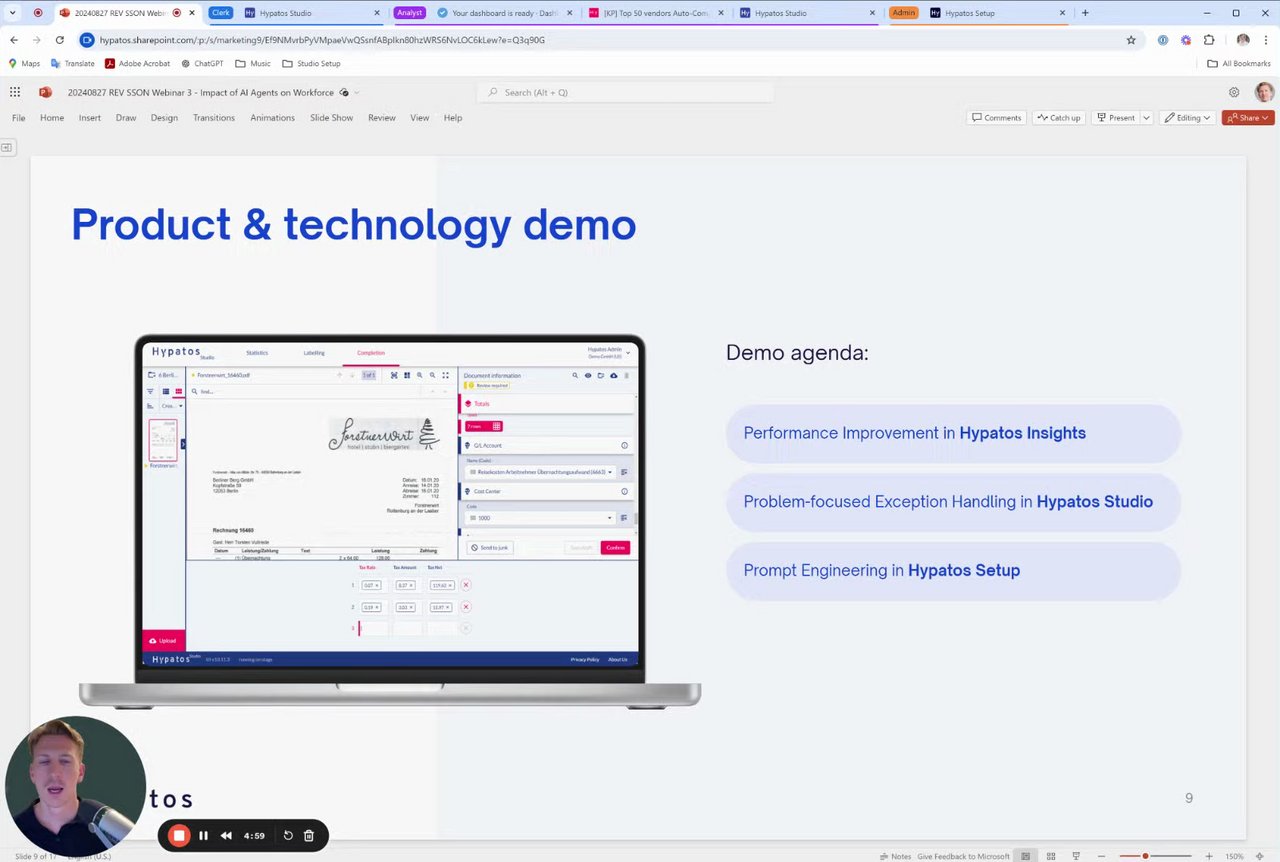Restart the recording with circular arrow icon

[x=288, y=835]
